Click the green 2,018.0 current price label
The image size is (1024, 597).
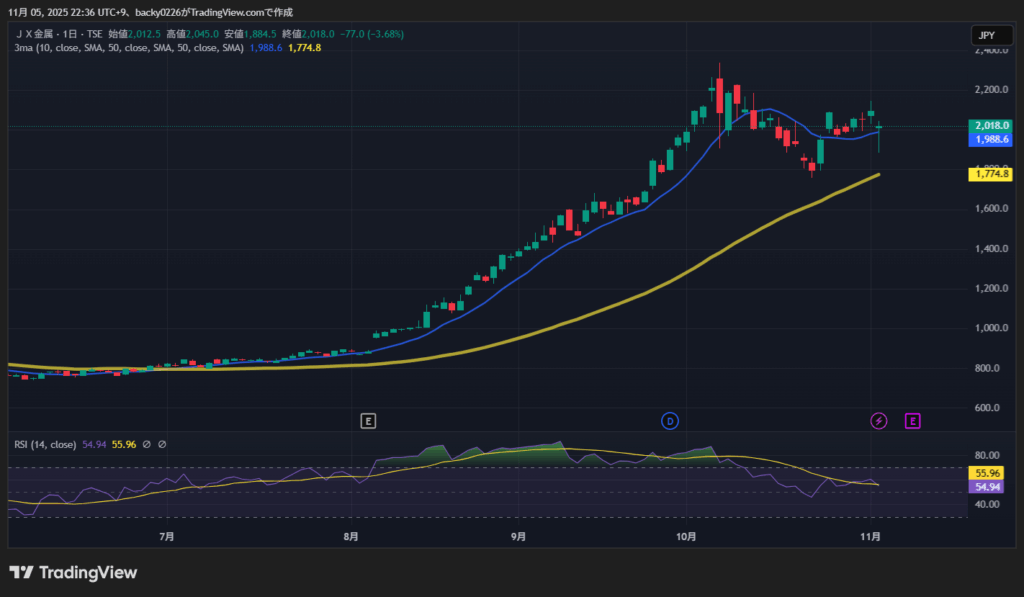click(990, 126)
